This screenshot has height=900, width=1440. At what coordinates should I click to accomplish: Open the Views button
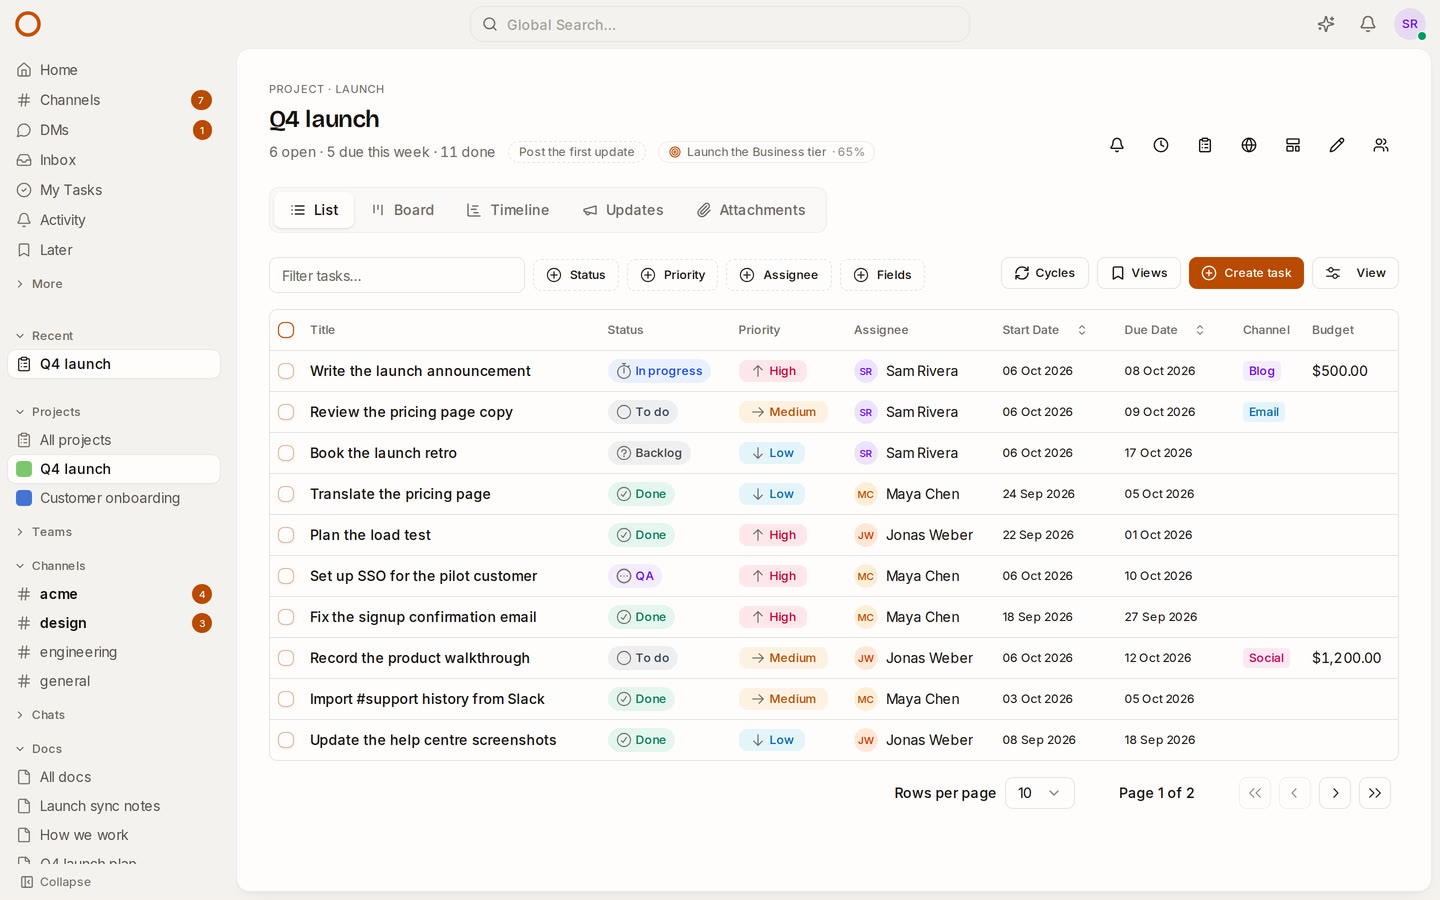click(x=1139, y=273)
